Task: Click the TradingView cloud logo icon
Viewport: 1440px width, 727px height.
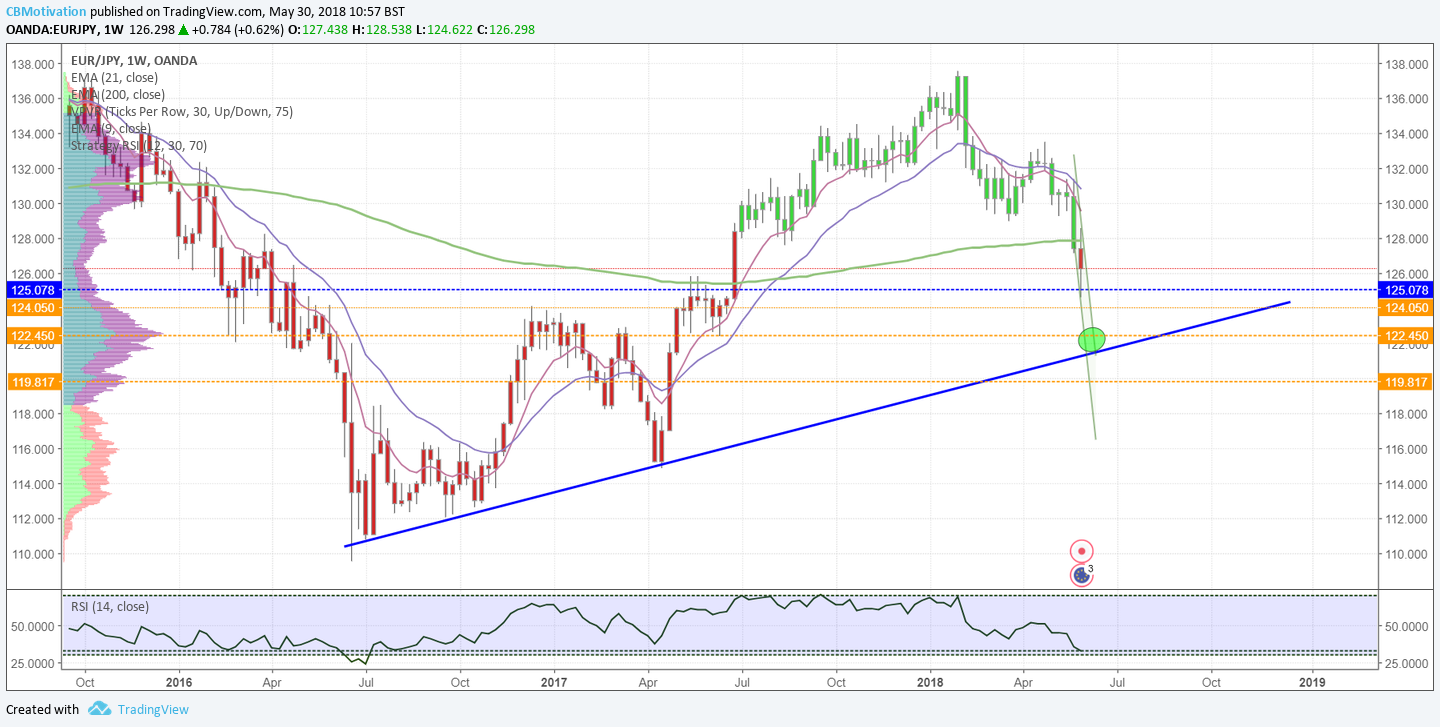Action: tap(99, 709)
